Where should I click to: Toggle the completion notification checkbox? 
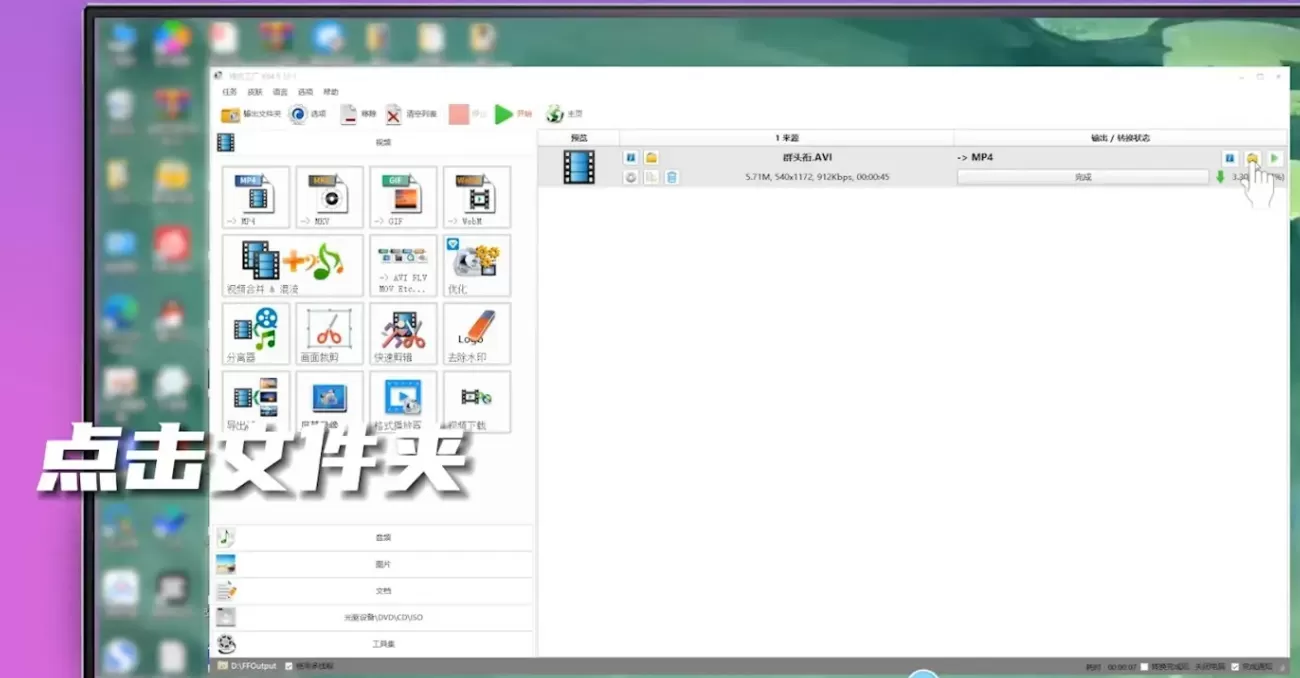(1235, 667)
